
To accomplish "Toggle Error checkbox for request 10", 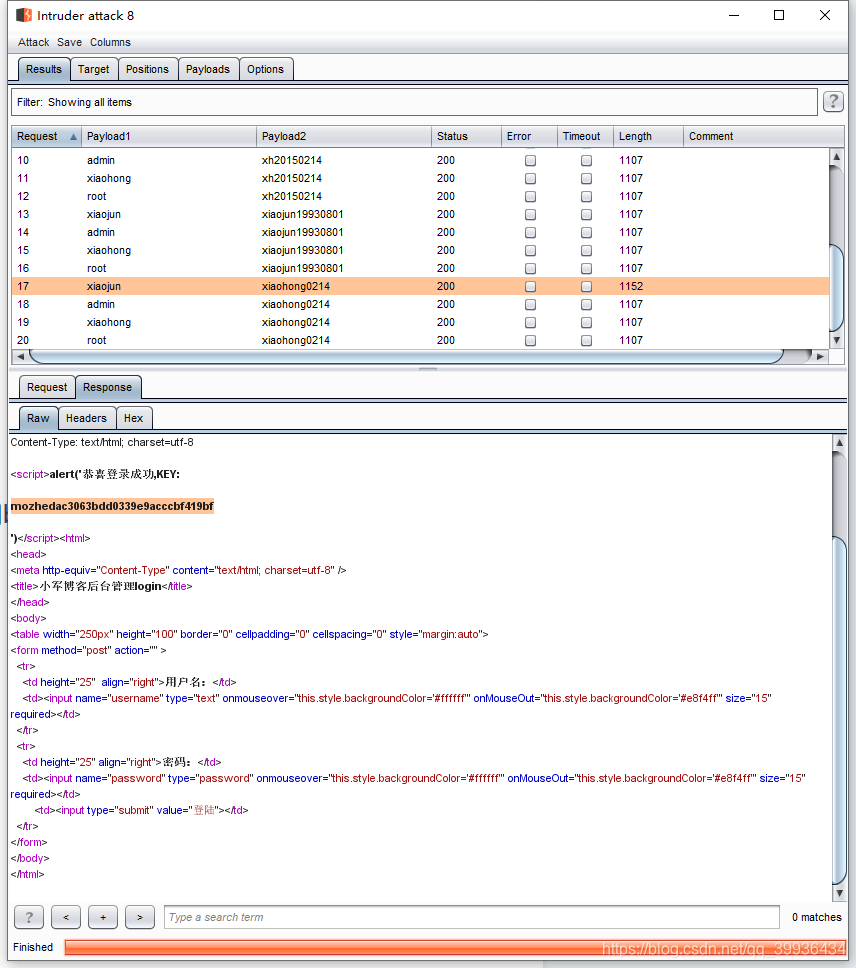I will [x=530, y=161].
